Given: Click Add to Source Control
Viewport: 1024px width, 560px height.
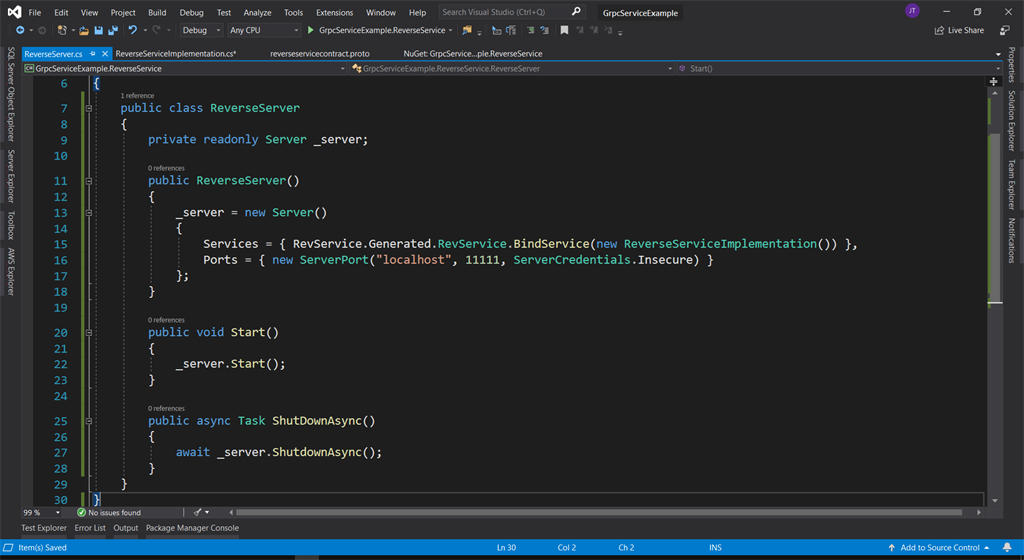Looking at the screenshot, I should point(939,548).
